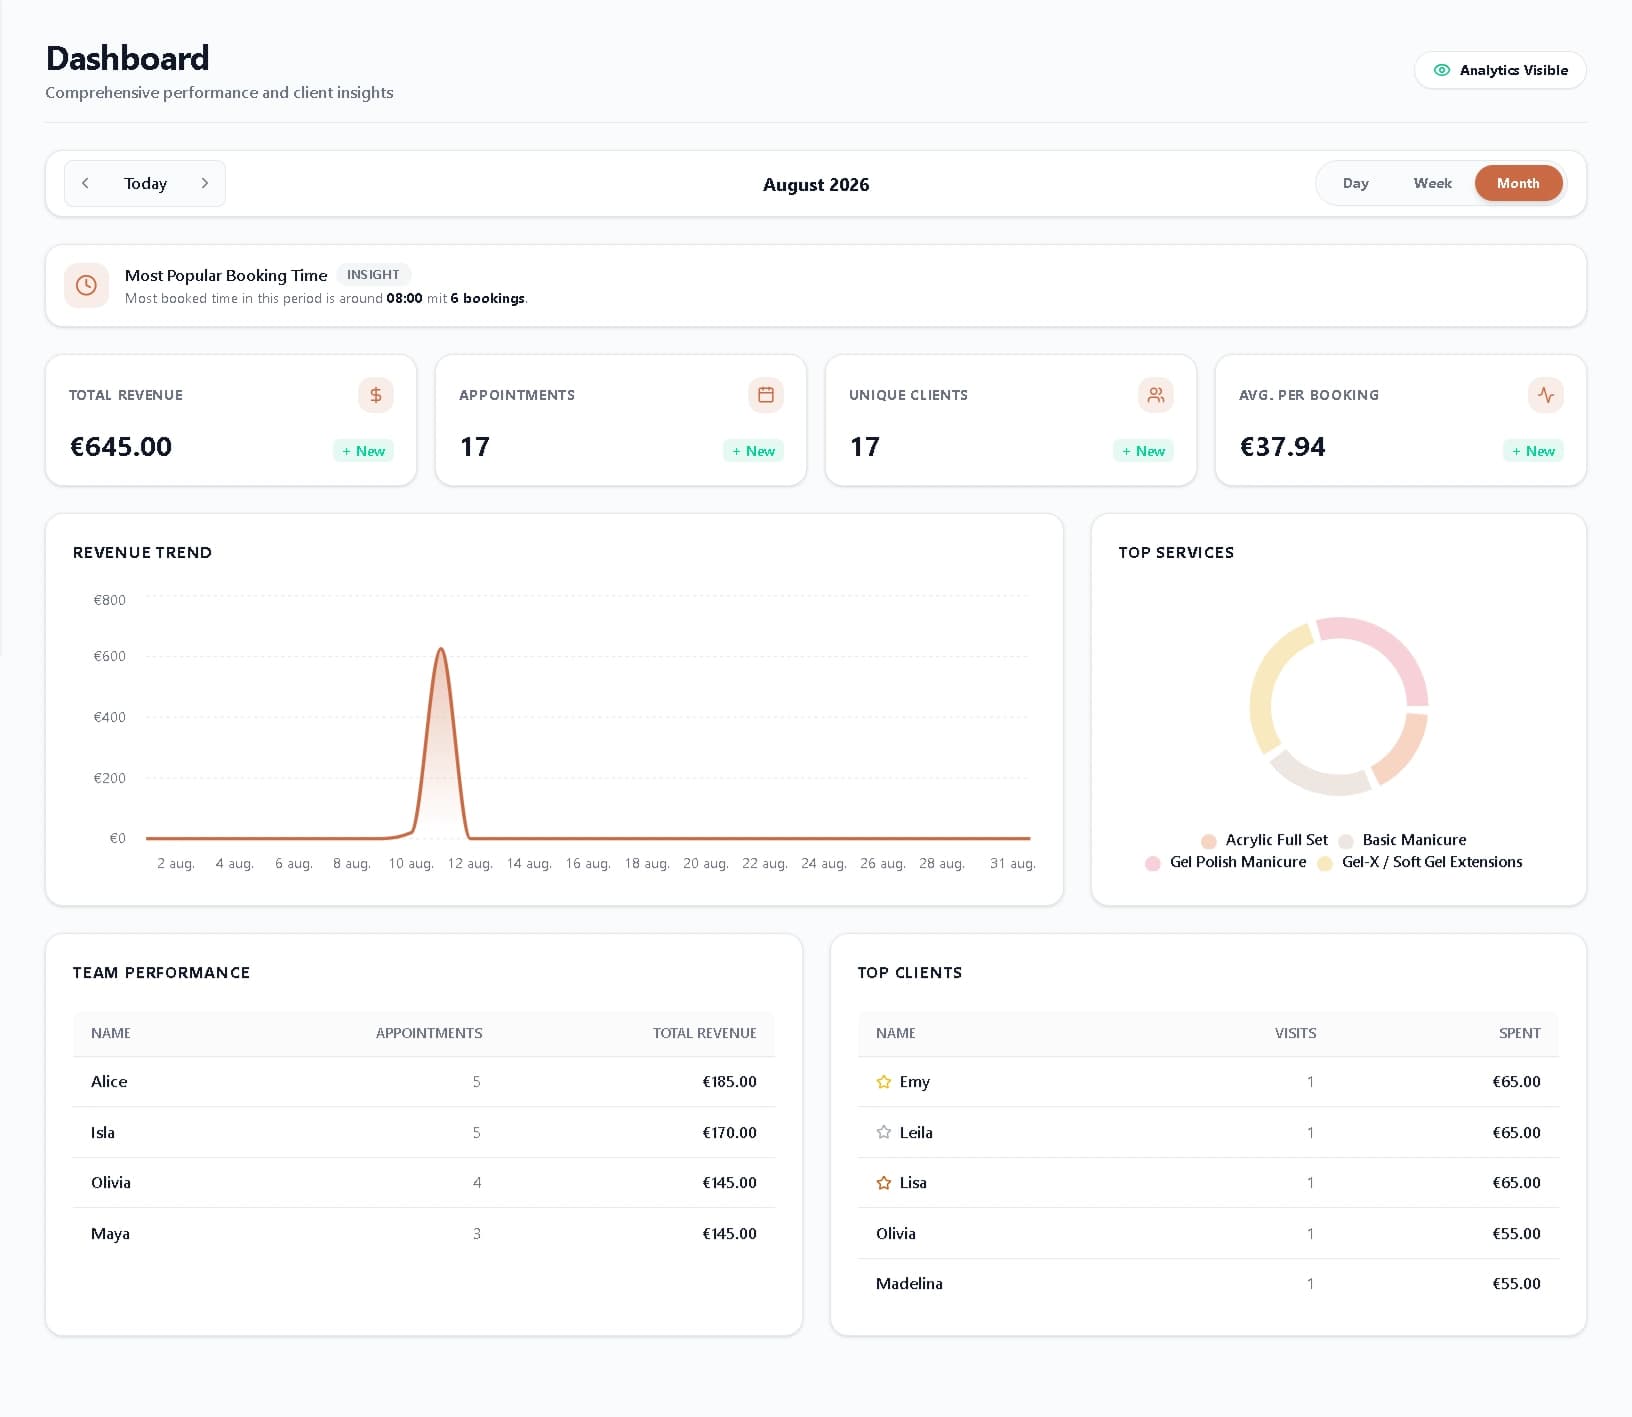1632x1417 pixels.
Task: Click the Avg. Per Booking value €37.94
Action: coord(1283,447)
